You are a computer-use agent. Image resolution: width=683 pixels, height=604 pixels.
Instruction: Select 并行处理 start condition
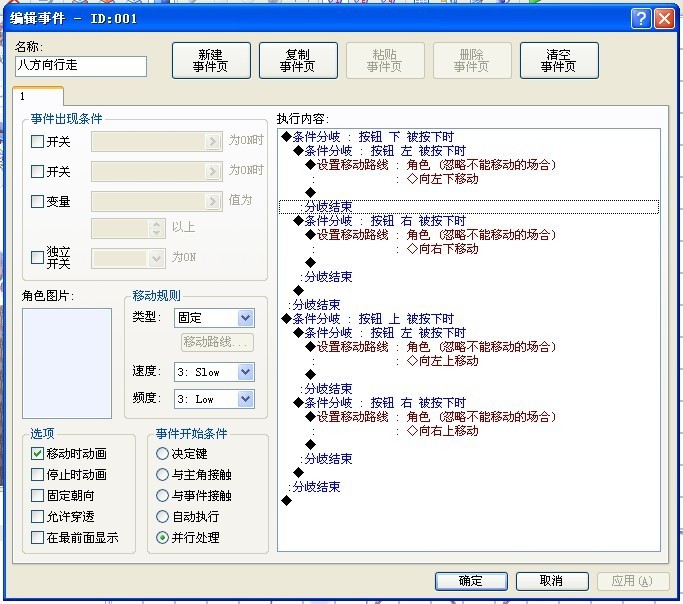click(x=162, y=537)
